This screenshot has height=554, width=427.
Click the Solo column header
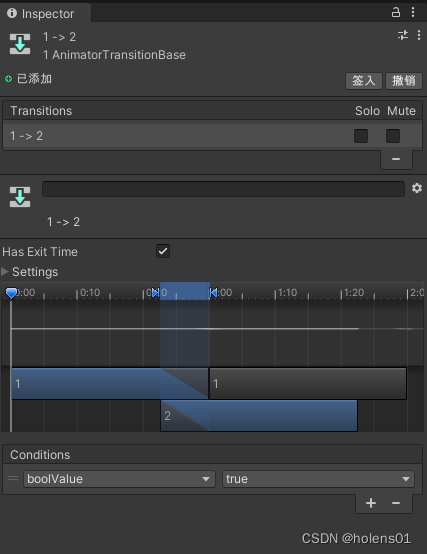pyautogui.click(x=367, y=111)
